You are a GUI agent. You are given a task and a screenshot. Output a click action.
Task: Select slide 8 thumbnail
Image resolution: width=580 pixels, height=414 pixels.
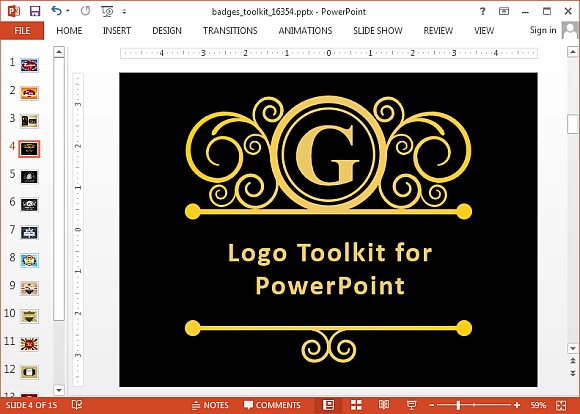coord(29,260)
